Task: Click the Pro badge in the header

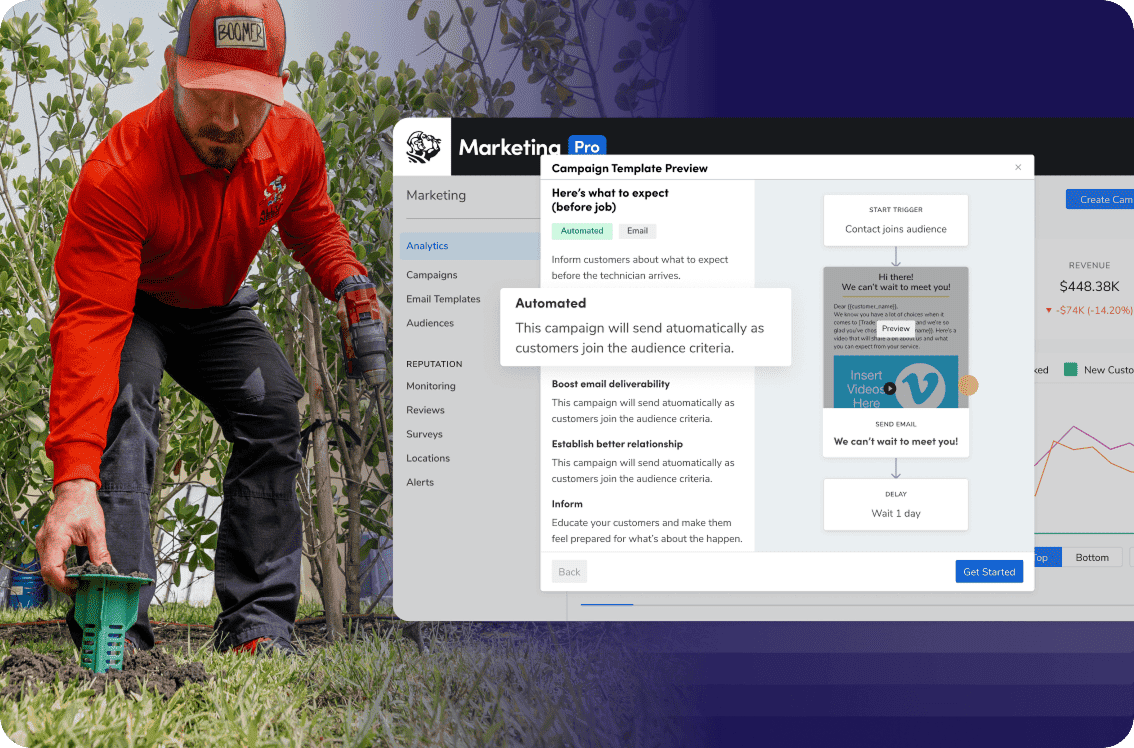Action: pos(587,147)
